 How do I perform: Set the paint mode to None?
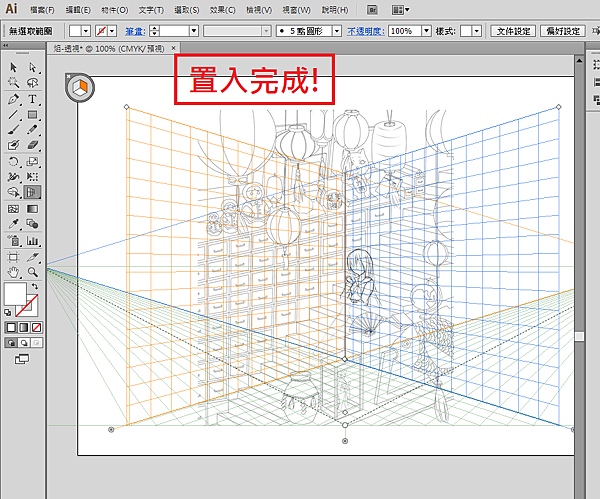pyautogui.click(x=36, y=327)
